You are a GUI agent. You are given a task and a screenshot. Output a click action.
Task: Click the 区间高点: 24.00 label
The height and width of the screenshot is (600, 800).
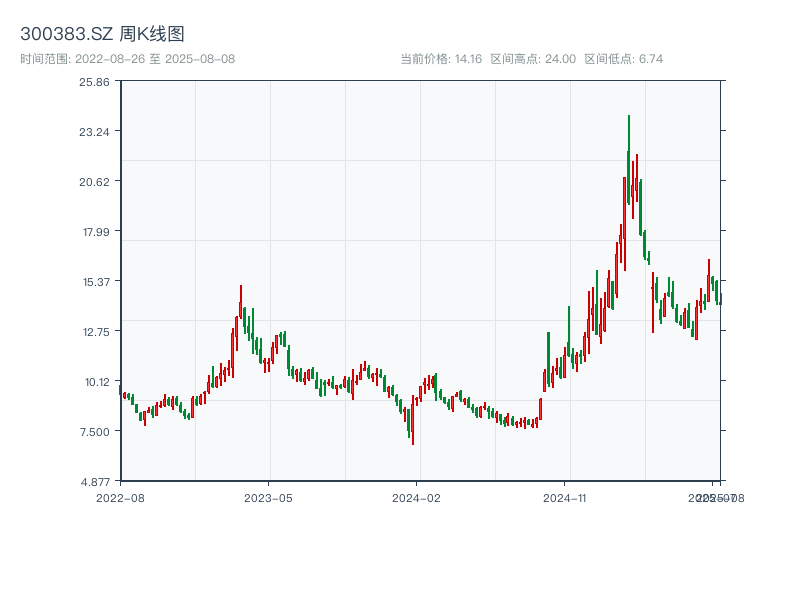[533, 59]
